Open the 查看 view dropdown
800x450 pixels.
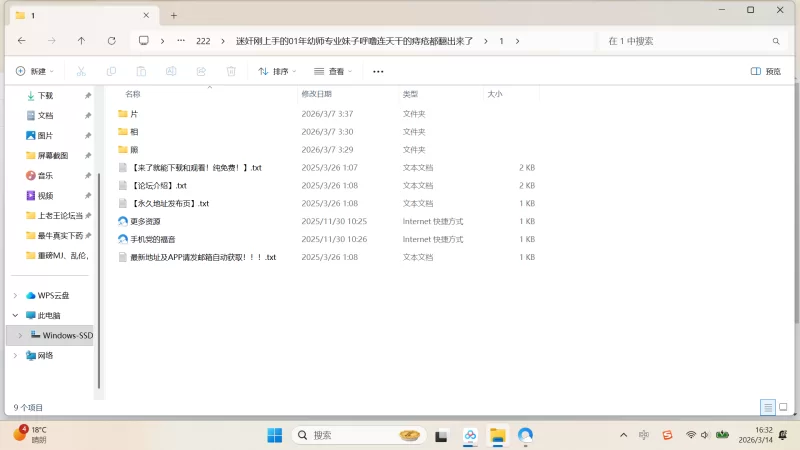coord(333,71)
